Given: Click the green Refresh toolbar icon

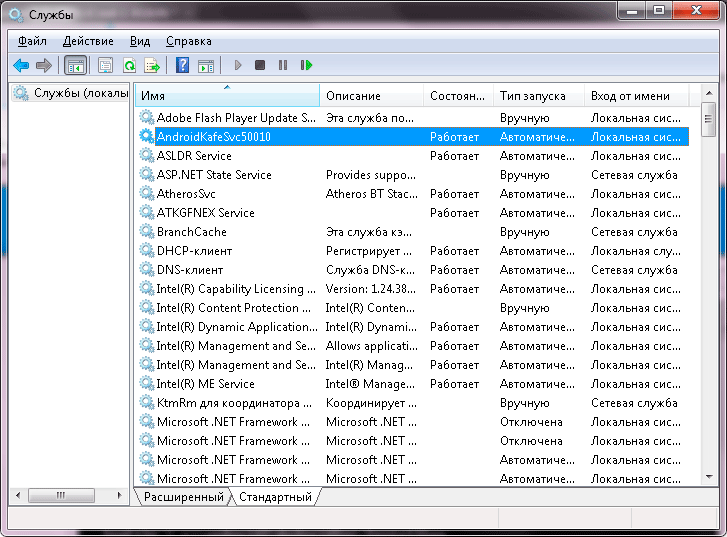Looking at the screenshot, I should click(129, 66).
